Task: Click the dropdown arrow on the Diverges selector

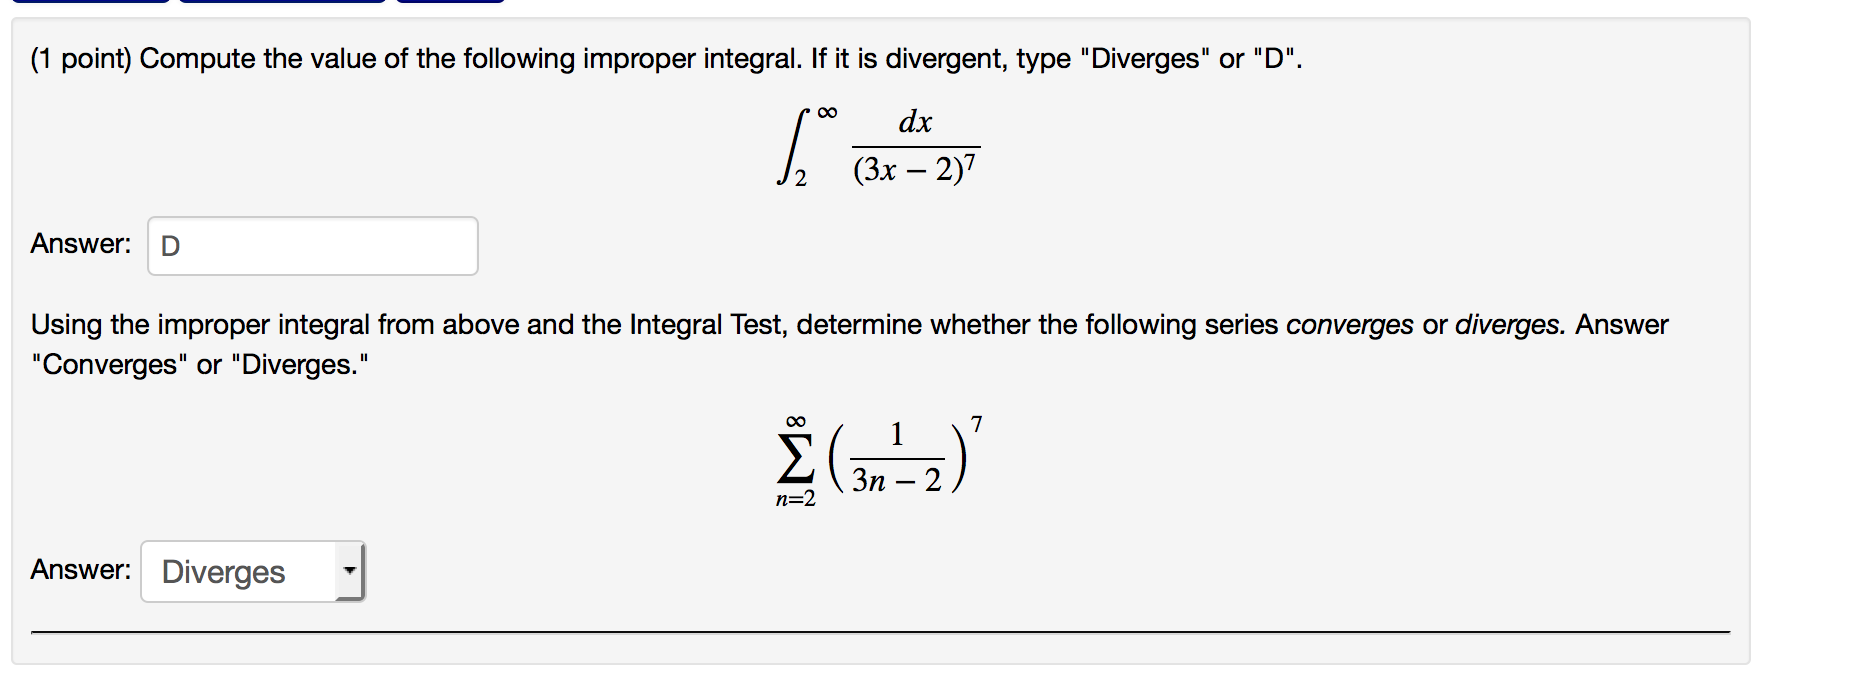Action: point(349,571)
